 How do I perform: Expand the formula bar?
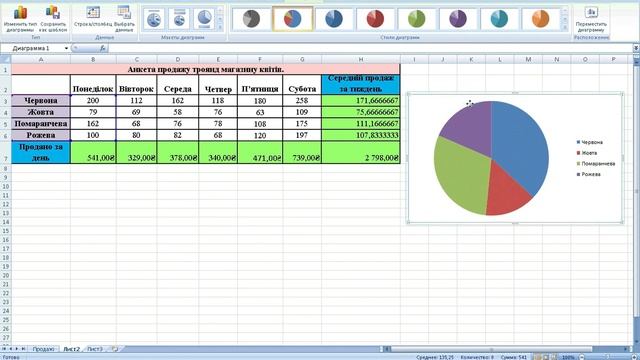pyautogui.click(x=636, y=48)
